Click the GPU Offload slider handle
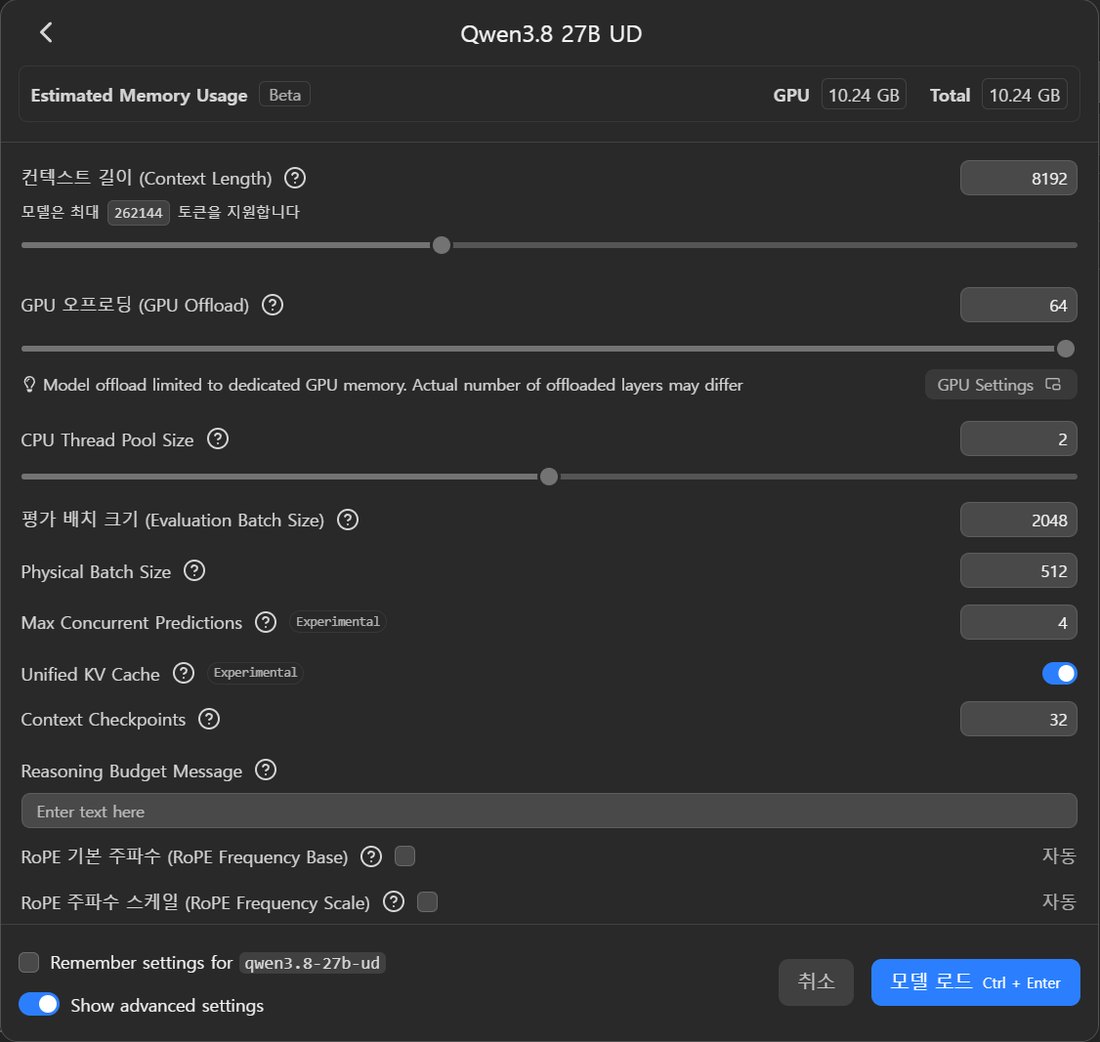 (1065, 349)
